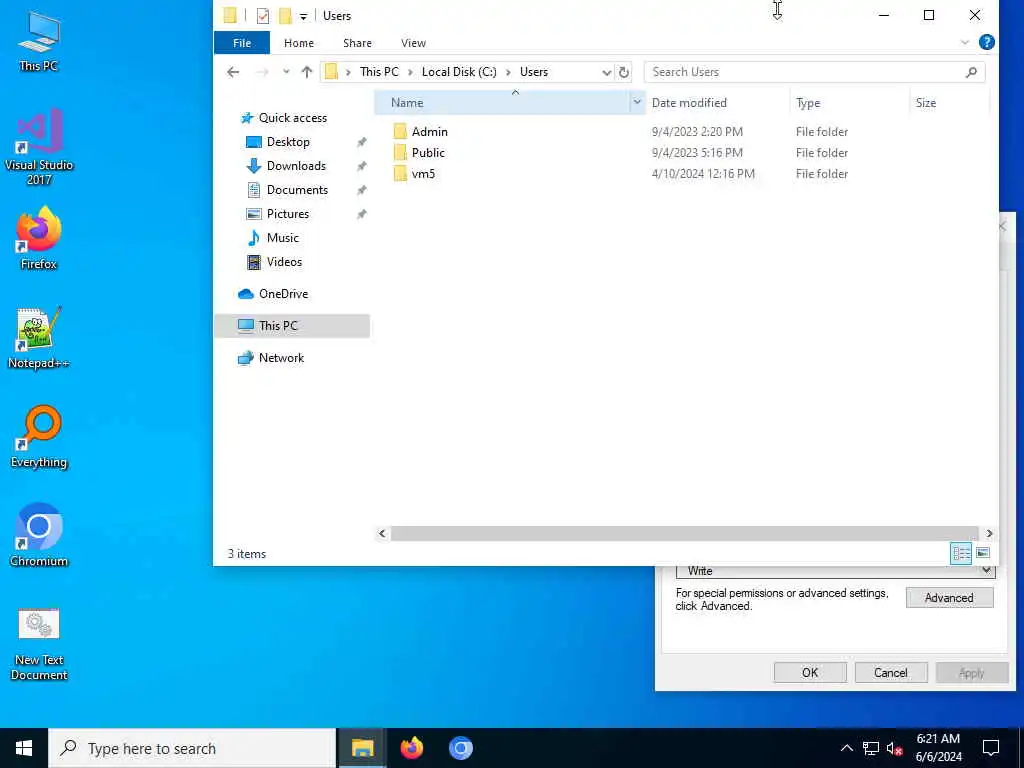Image resolution: width=1024 pixels, height=768 pixels.
Task: Select This PC desktop icon
Action: point(39,40)
